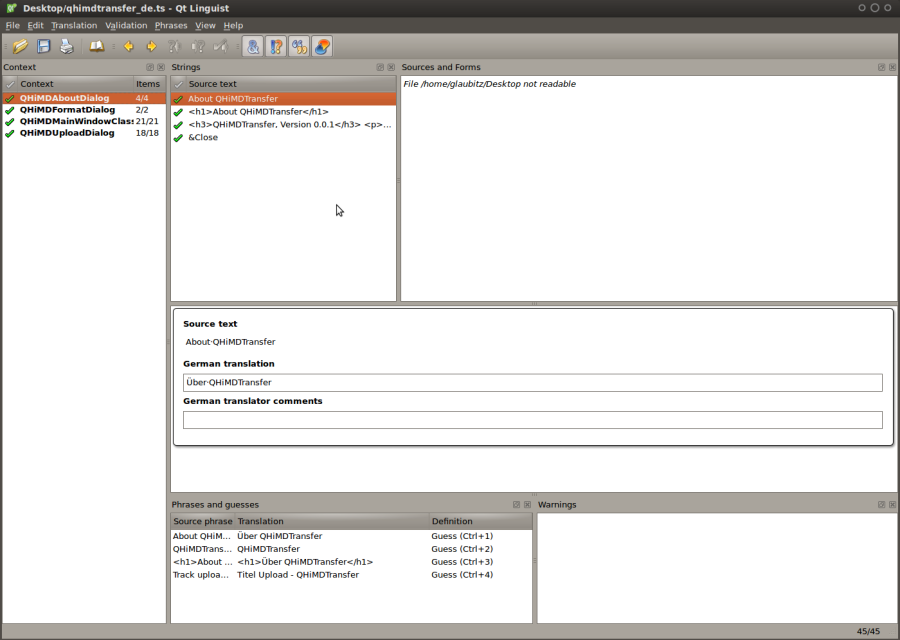Select the &Close source string
The image size is (900, 640).
coord(203,137)
